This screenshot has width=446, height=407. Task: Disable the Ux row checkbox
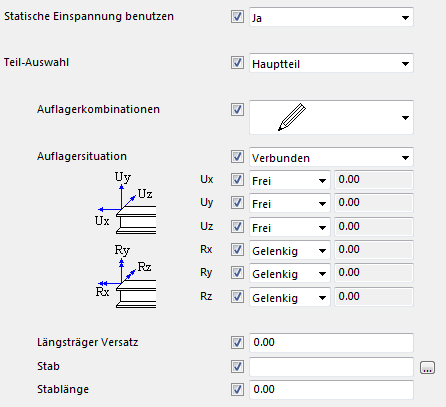pyautogui.click(x=237, y=180)
